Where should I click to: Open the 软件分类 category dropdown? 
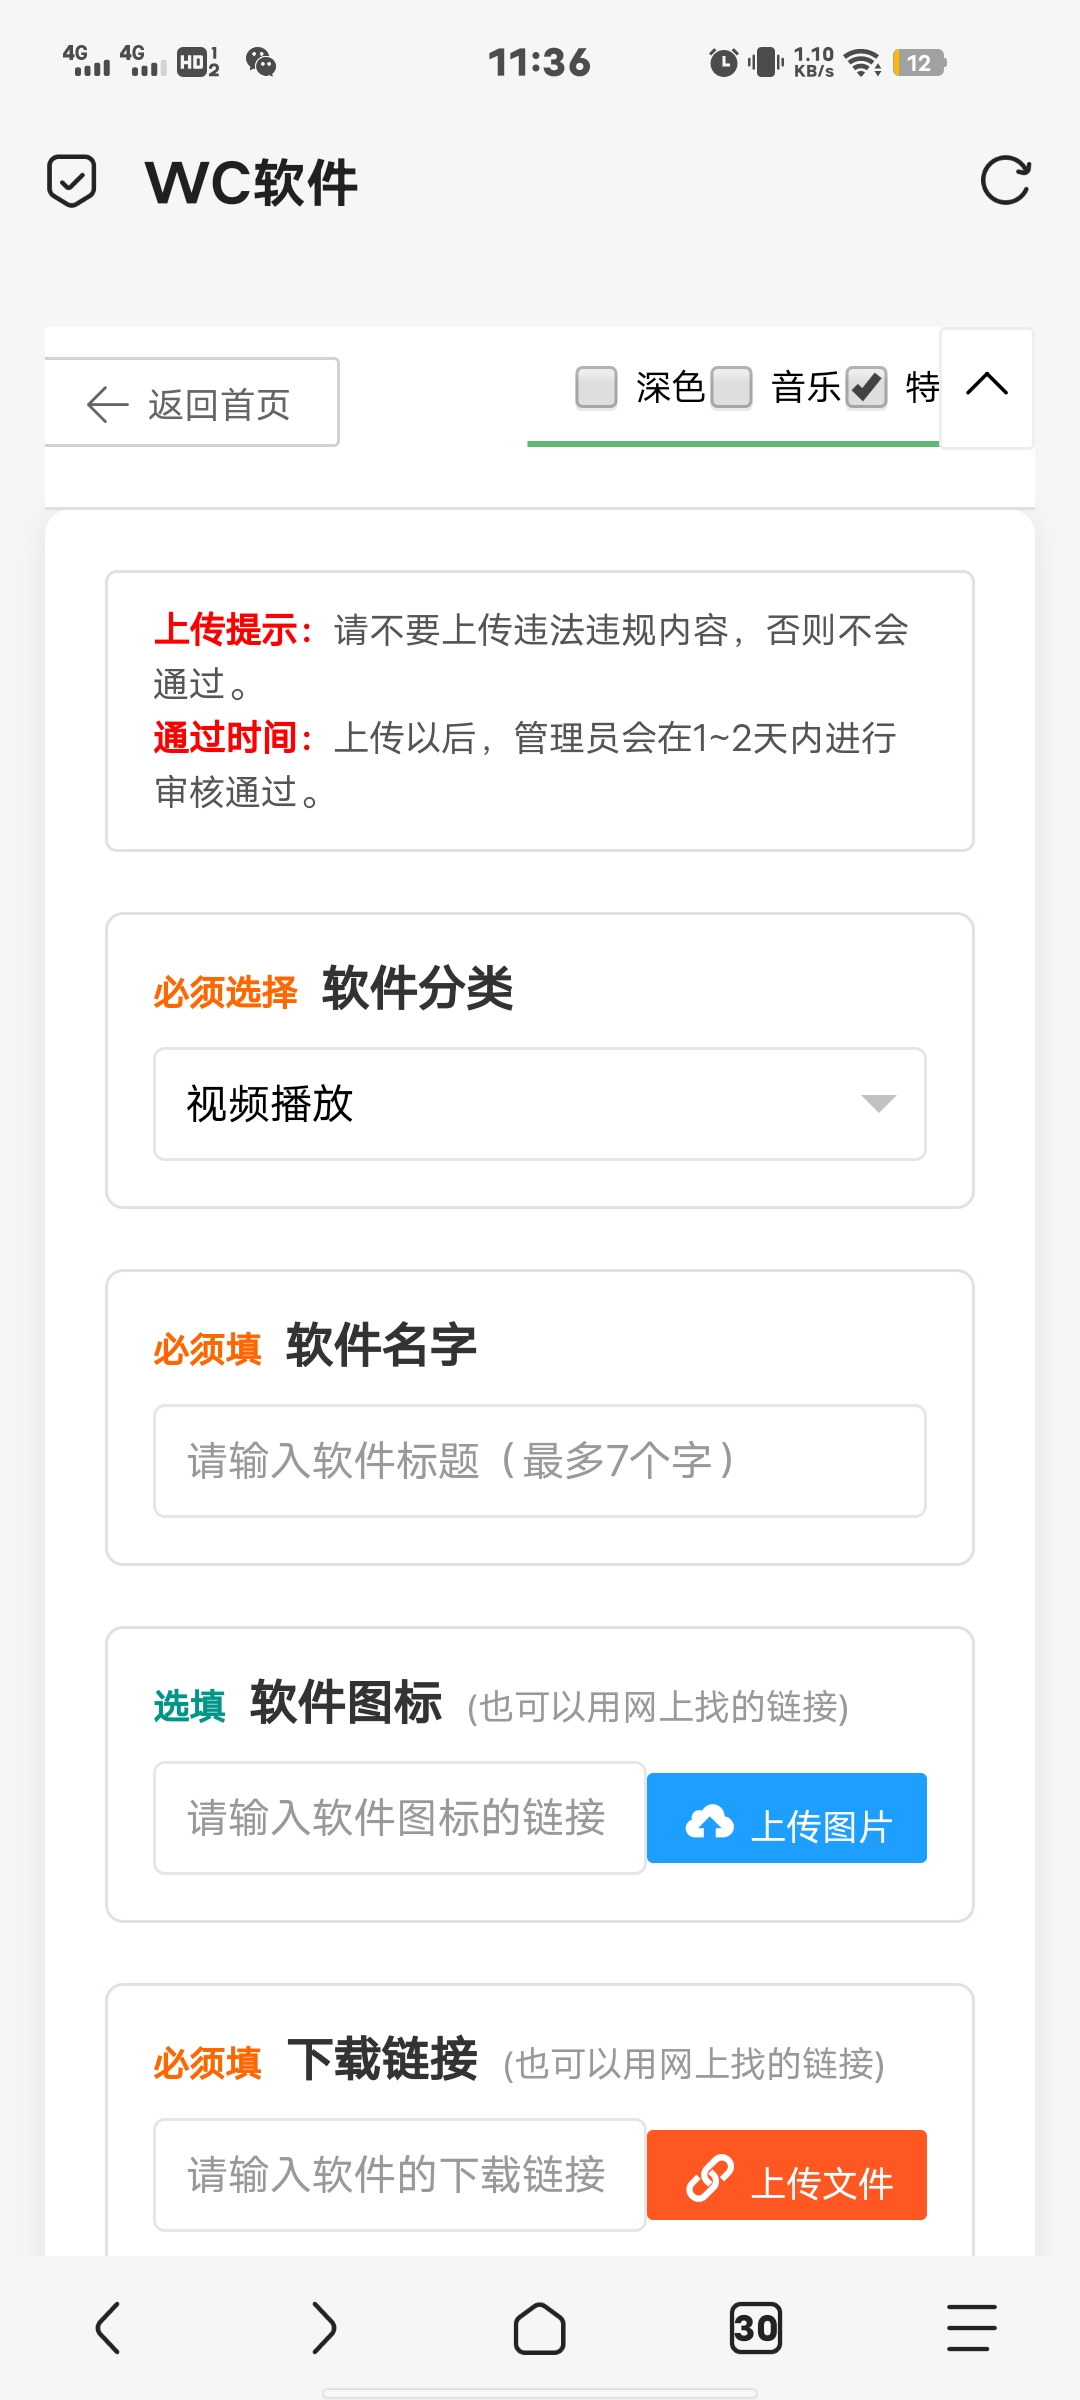point(540,1104)
